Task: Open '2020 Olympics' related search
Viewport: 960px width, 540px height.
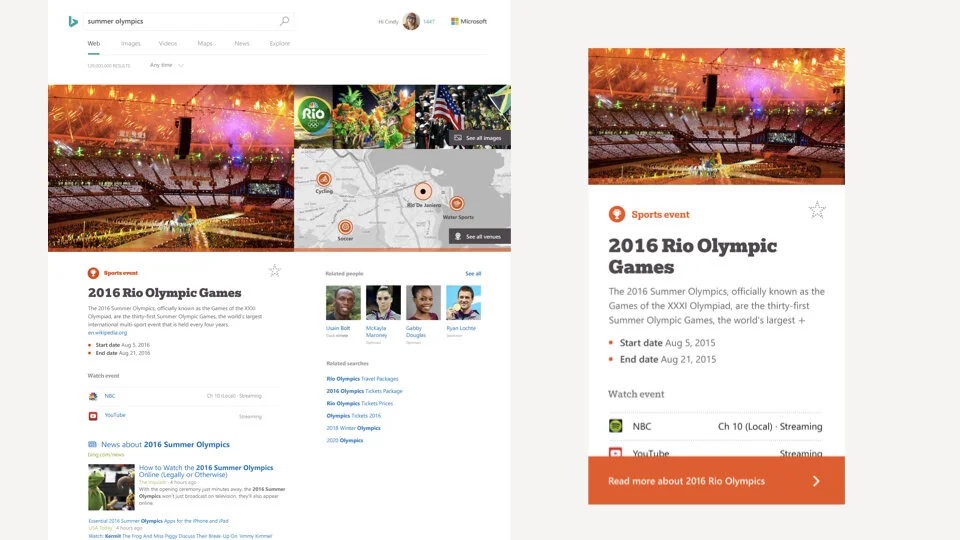Action: click(x=345, y=440)
